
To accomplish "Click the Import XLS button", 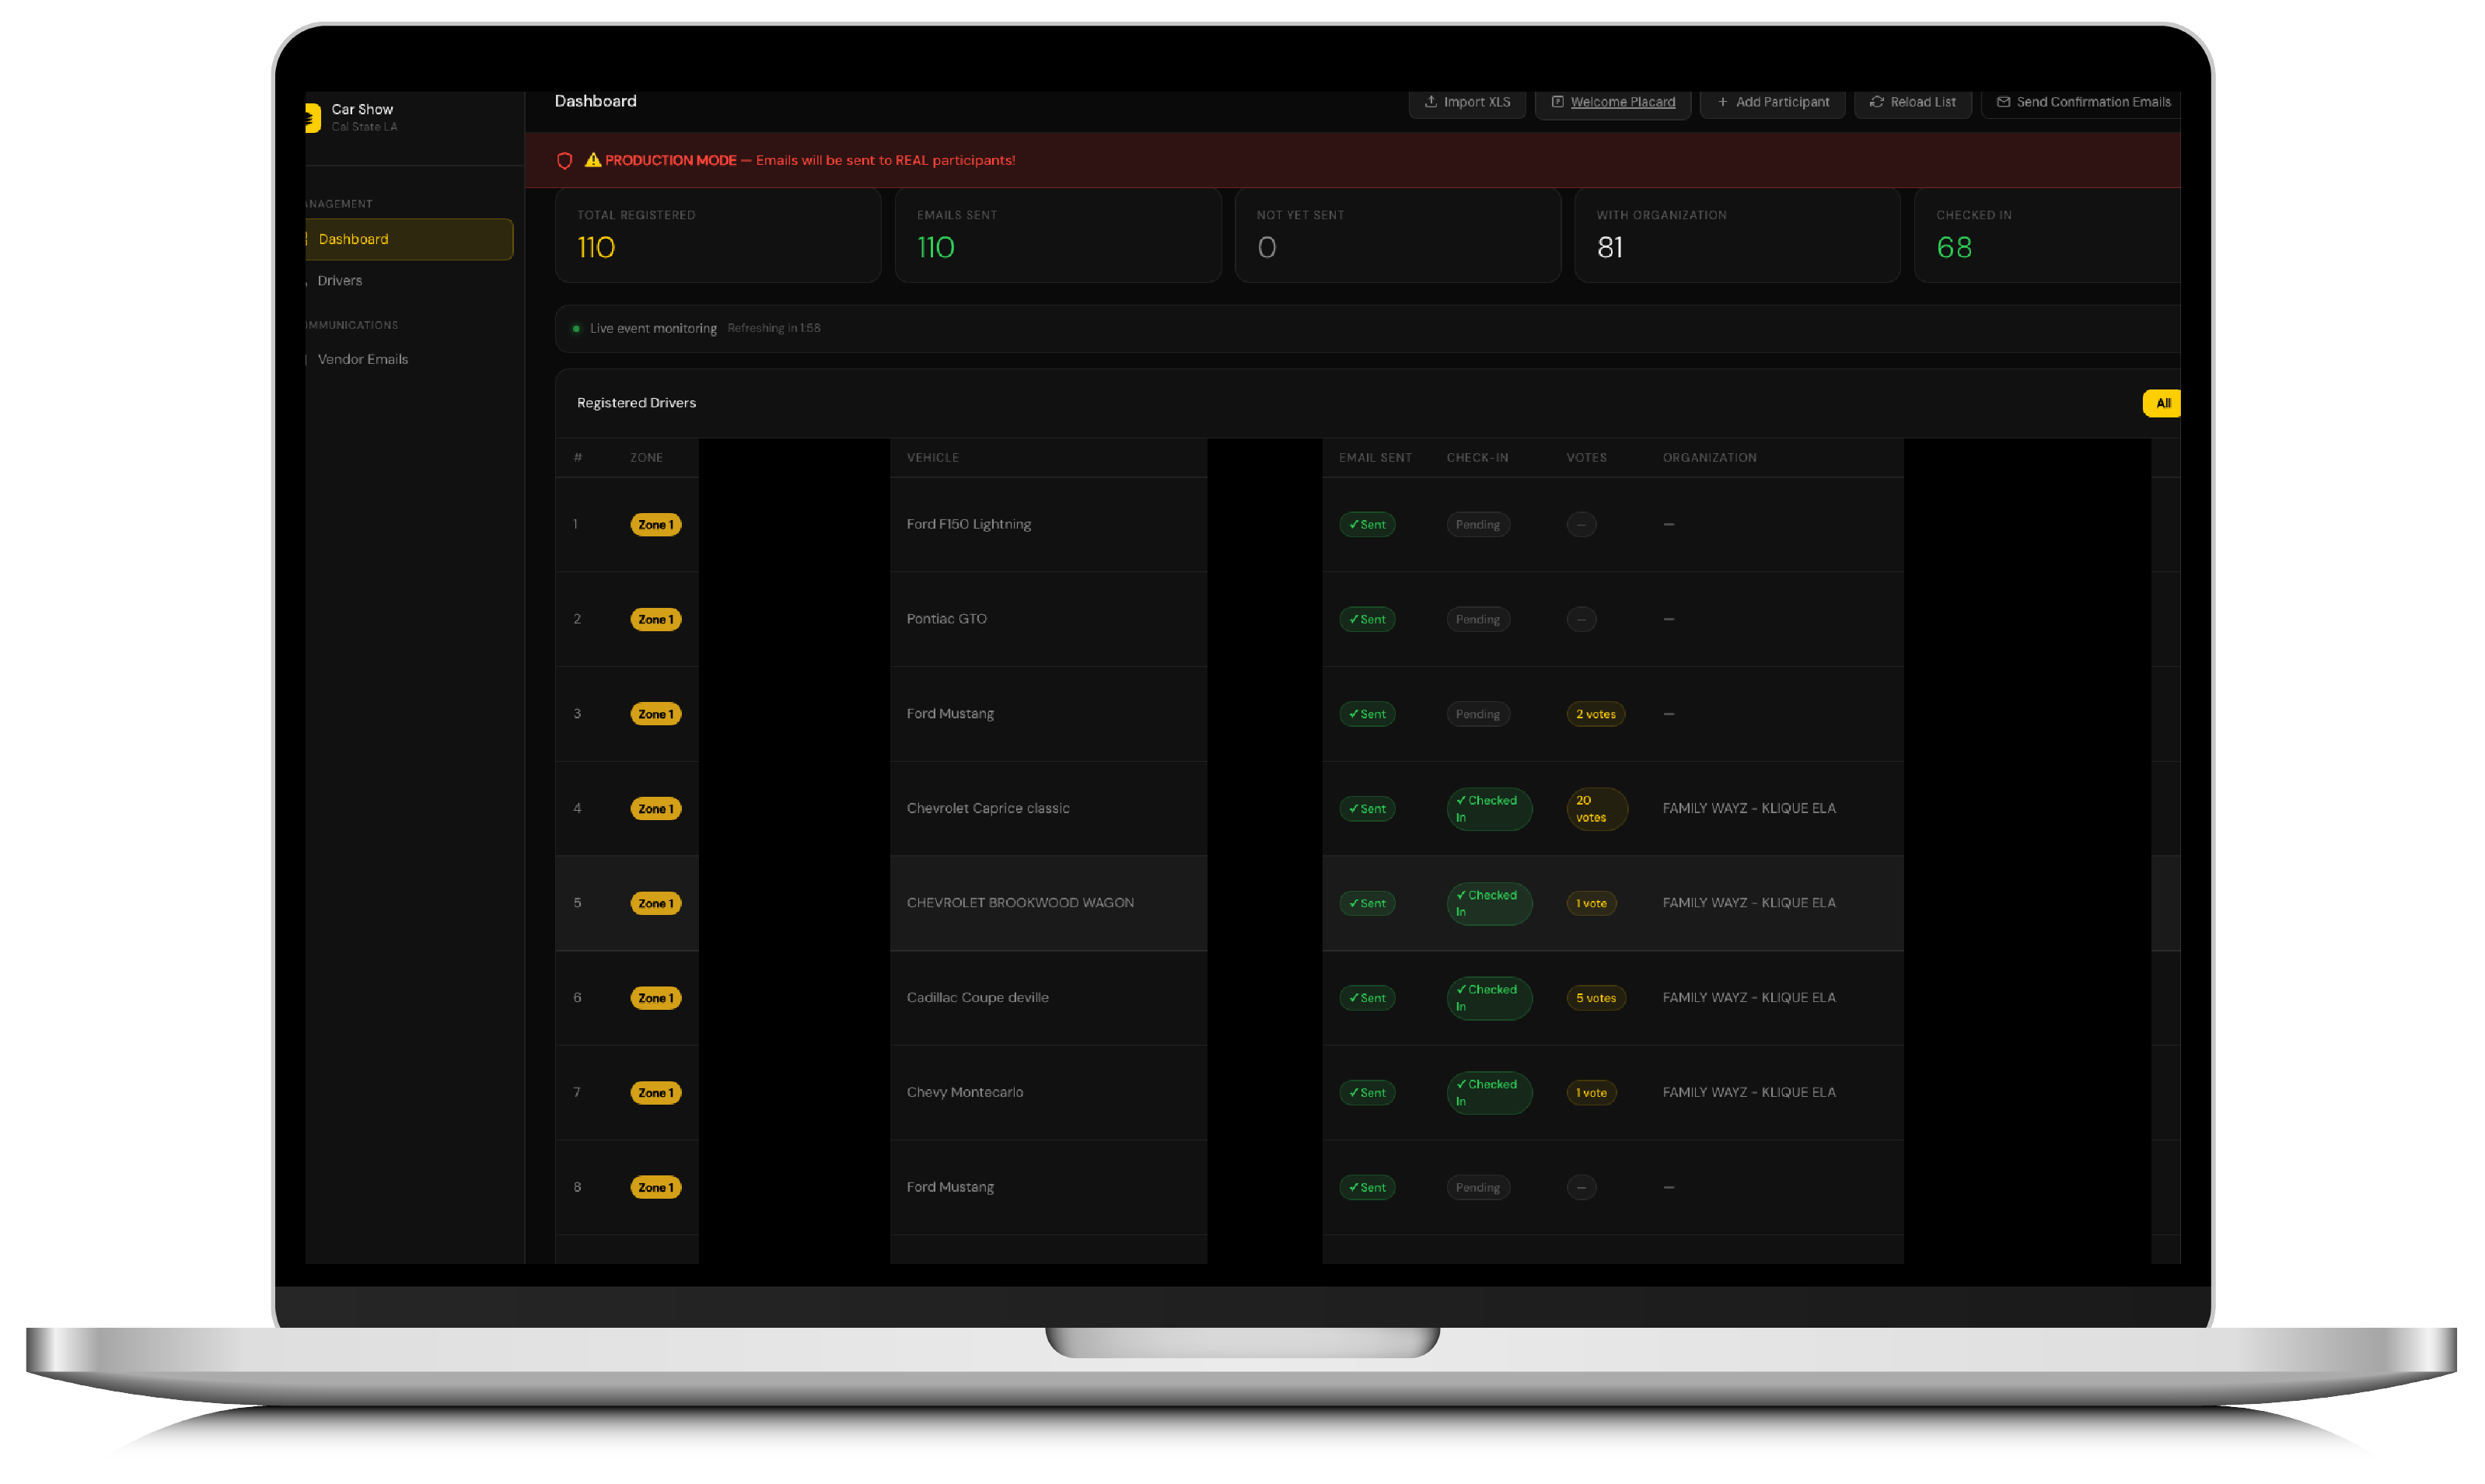I will pyautogui.click(x=1467, y=102).
